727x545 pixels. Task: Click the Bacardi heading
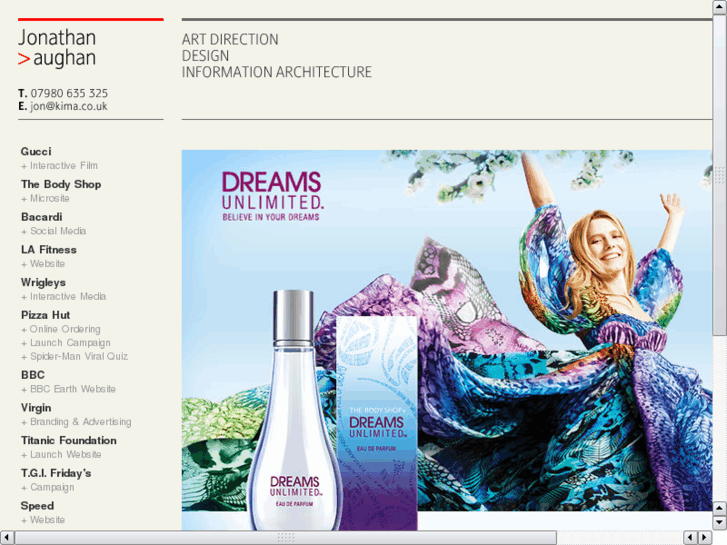coord(42,217)
